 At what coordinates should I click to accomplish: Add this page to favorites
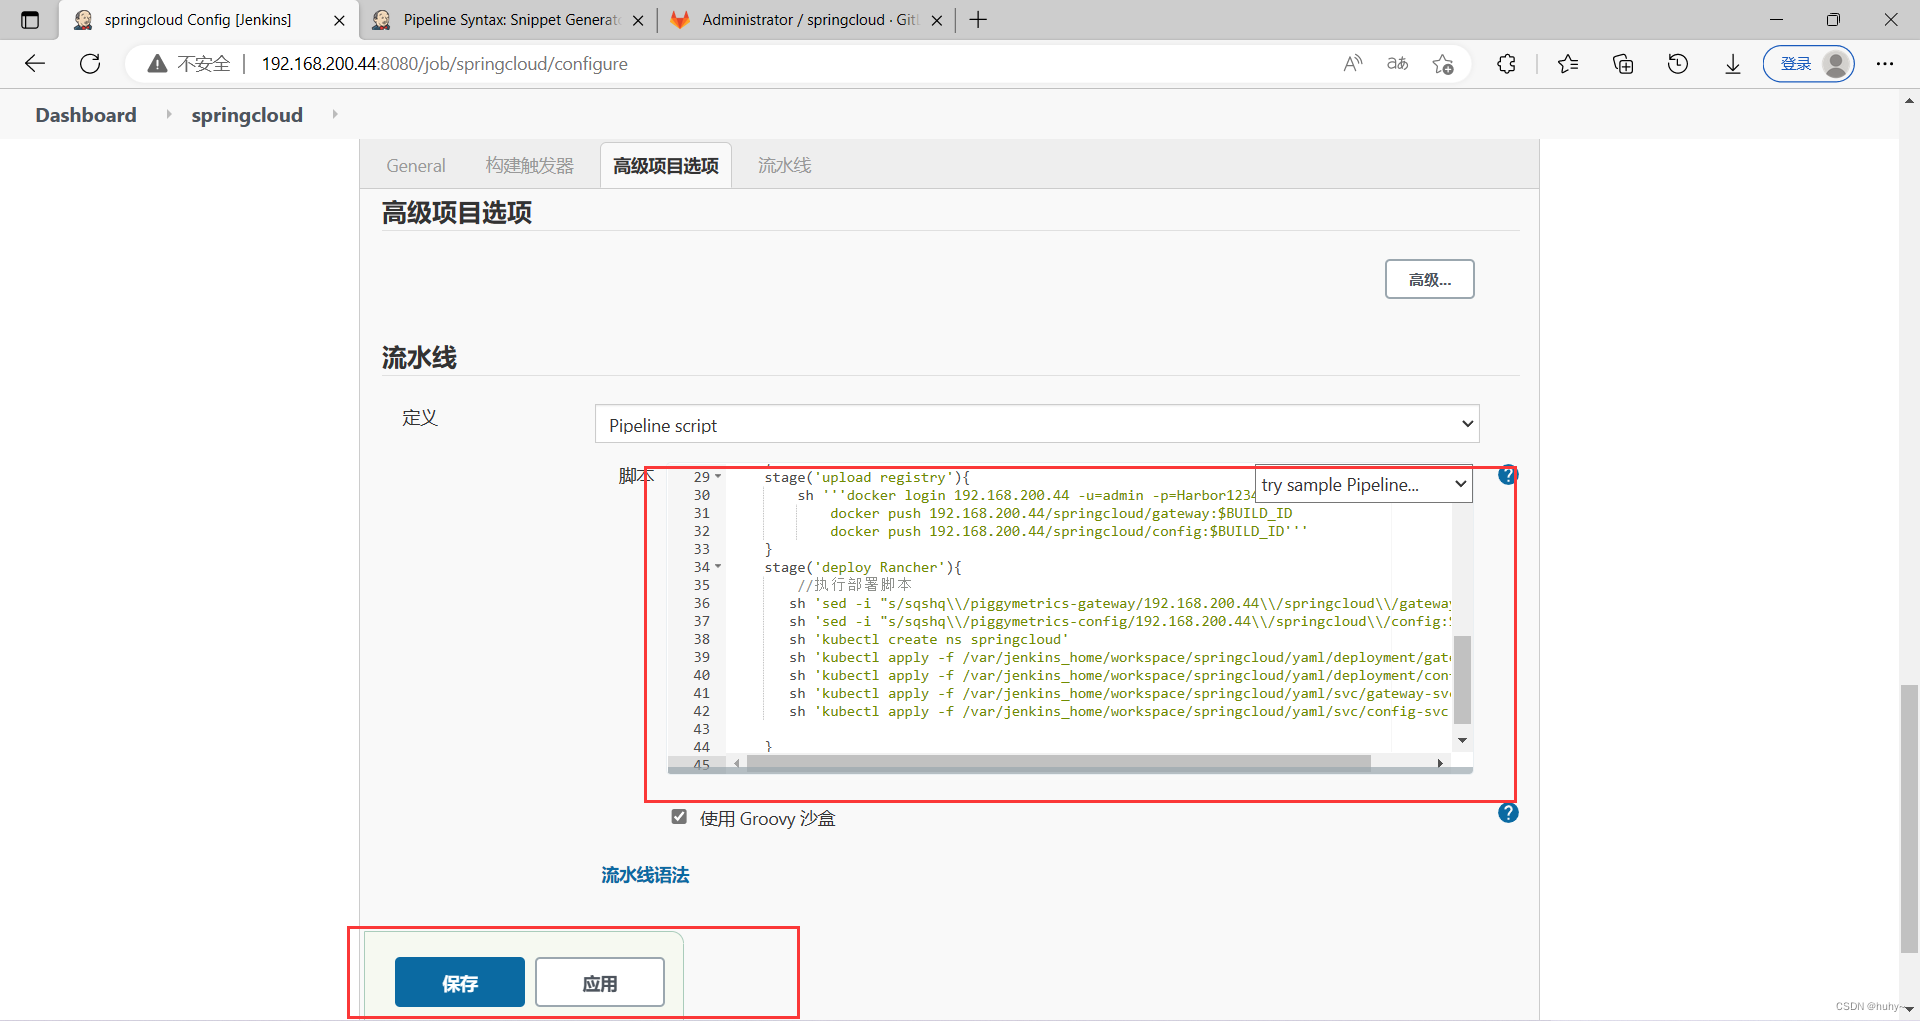click(x=1443, y=64)
